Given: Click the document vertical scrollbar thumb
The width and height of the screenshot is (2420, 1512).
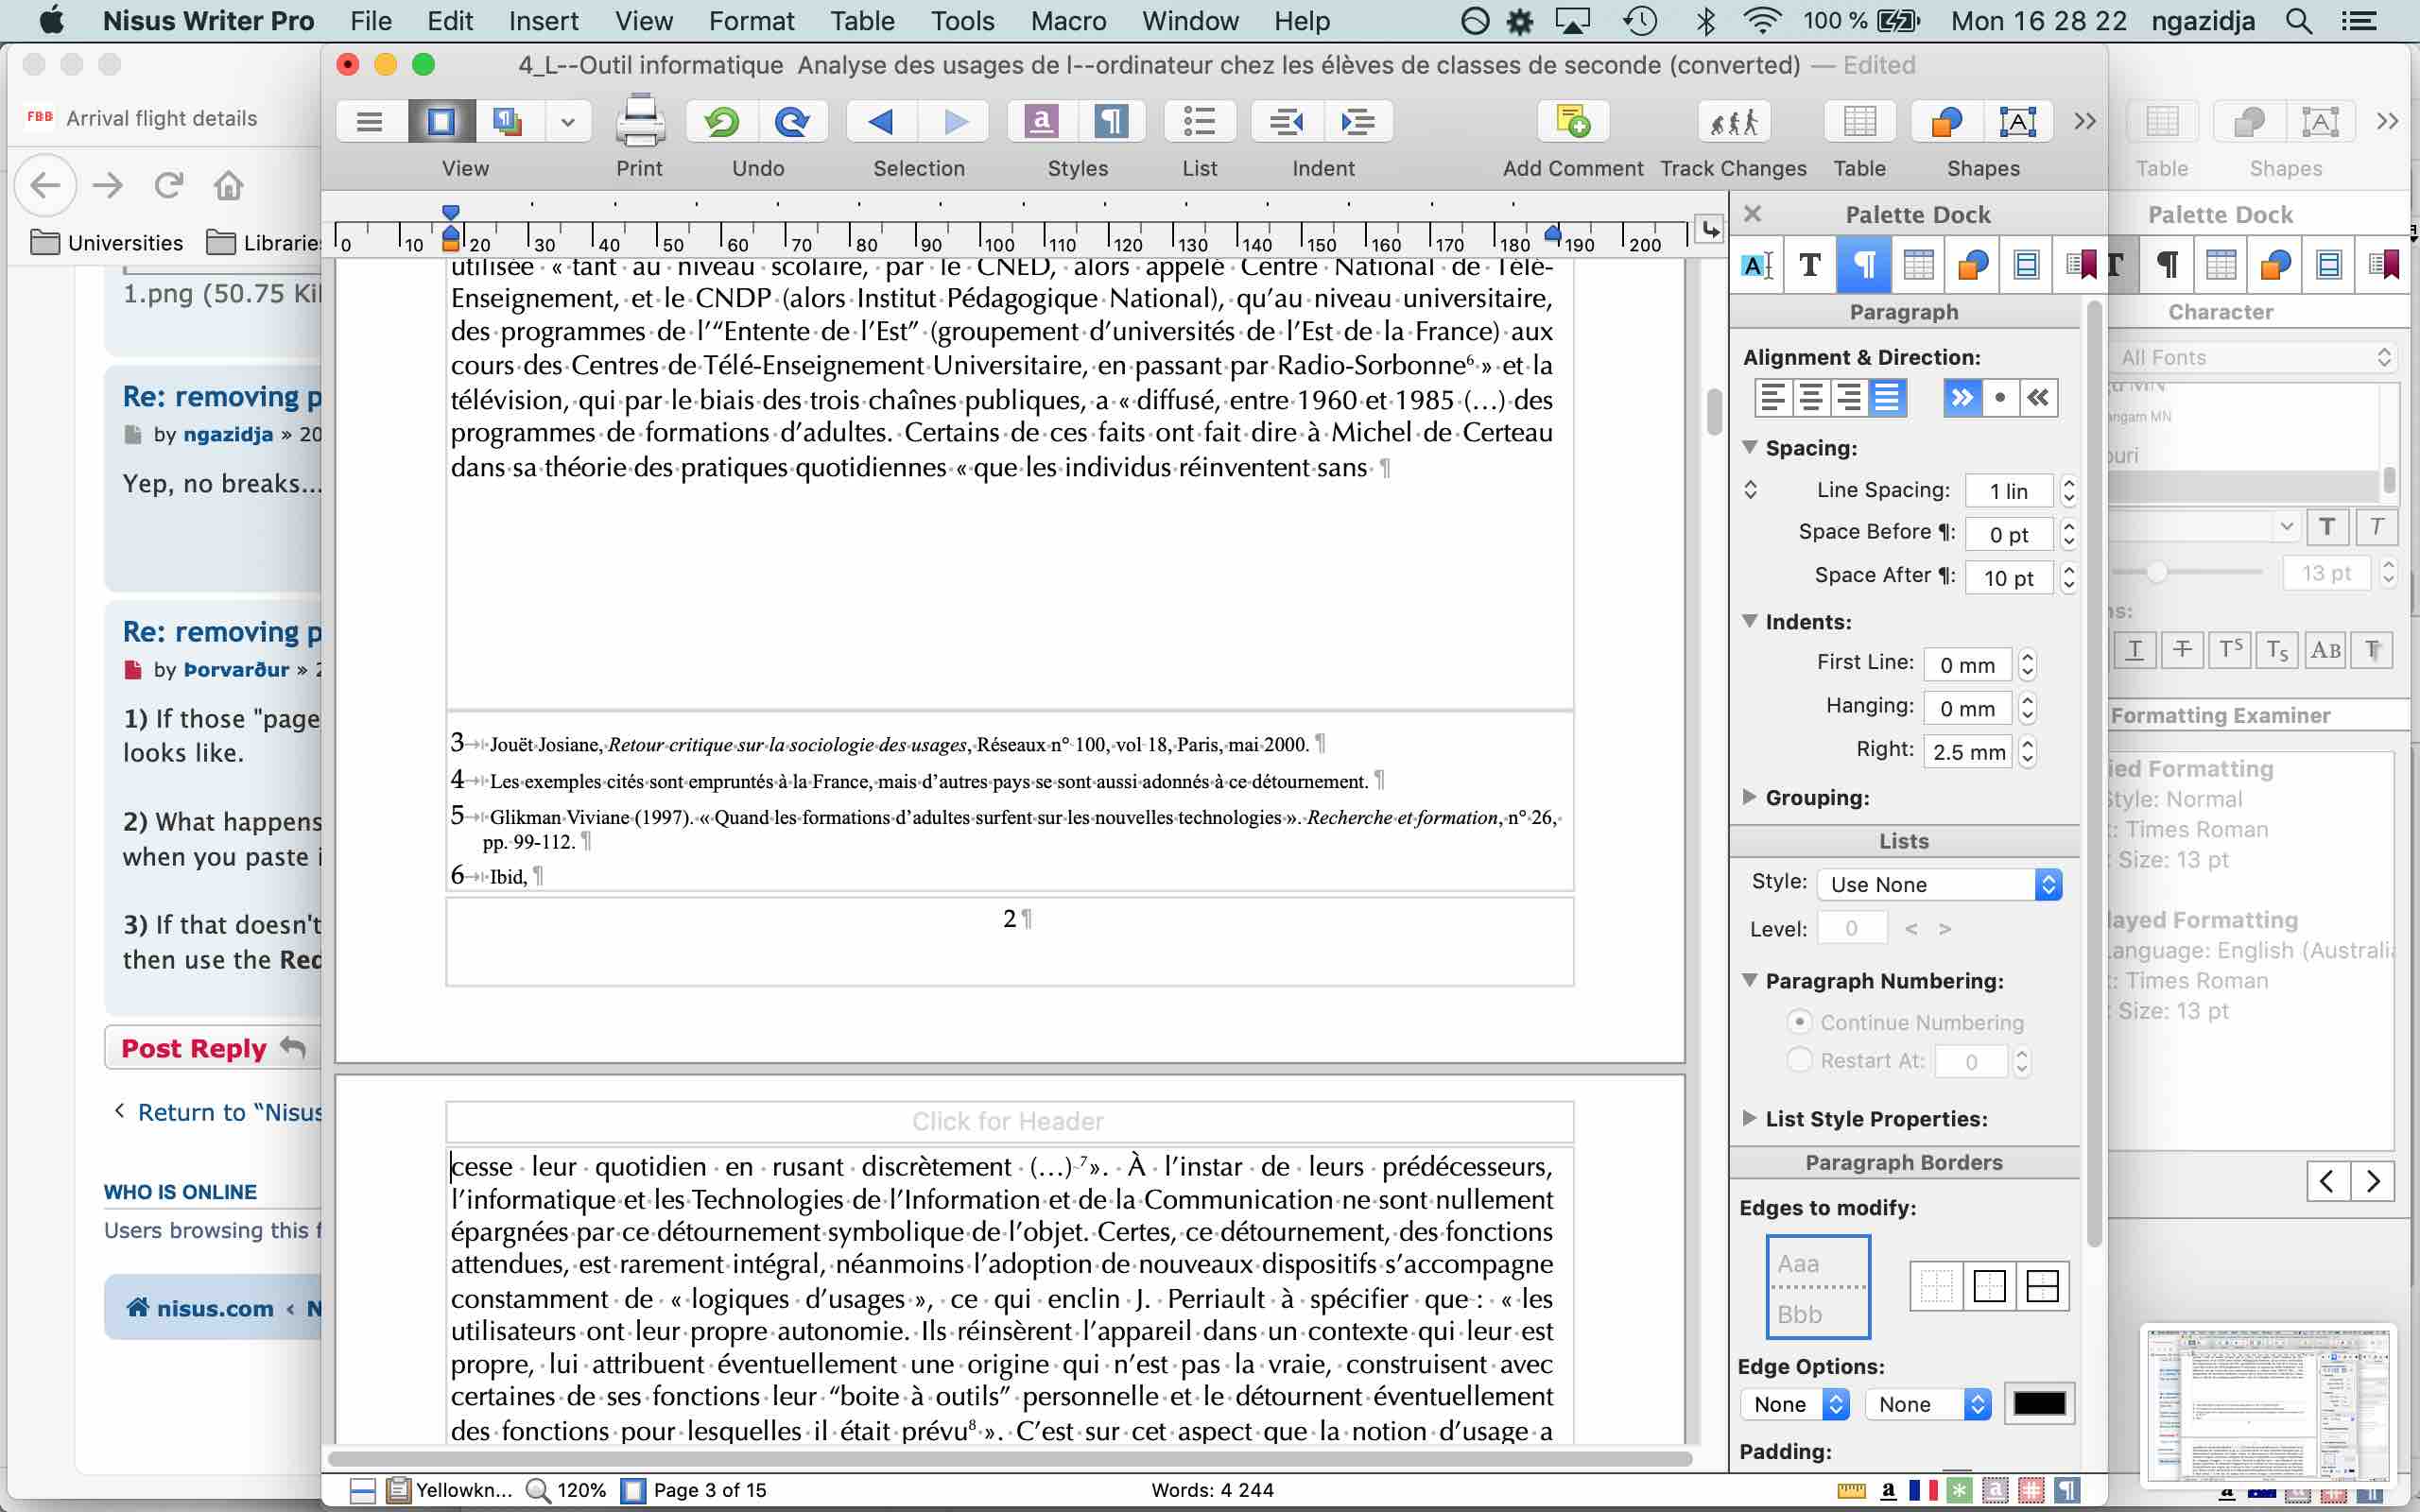Looking at the screenshot, I should (1713, 412).
